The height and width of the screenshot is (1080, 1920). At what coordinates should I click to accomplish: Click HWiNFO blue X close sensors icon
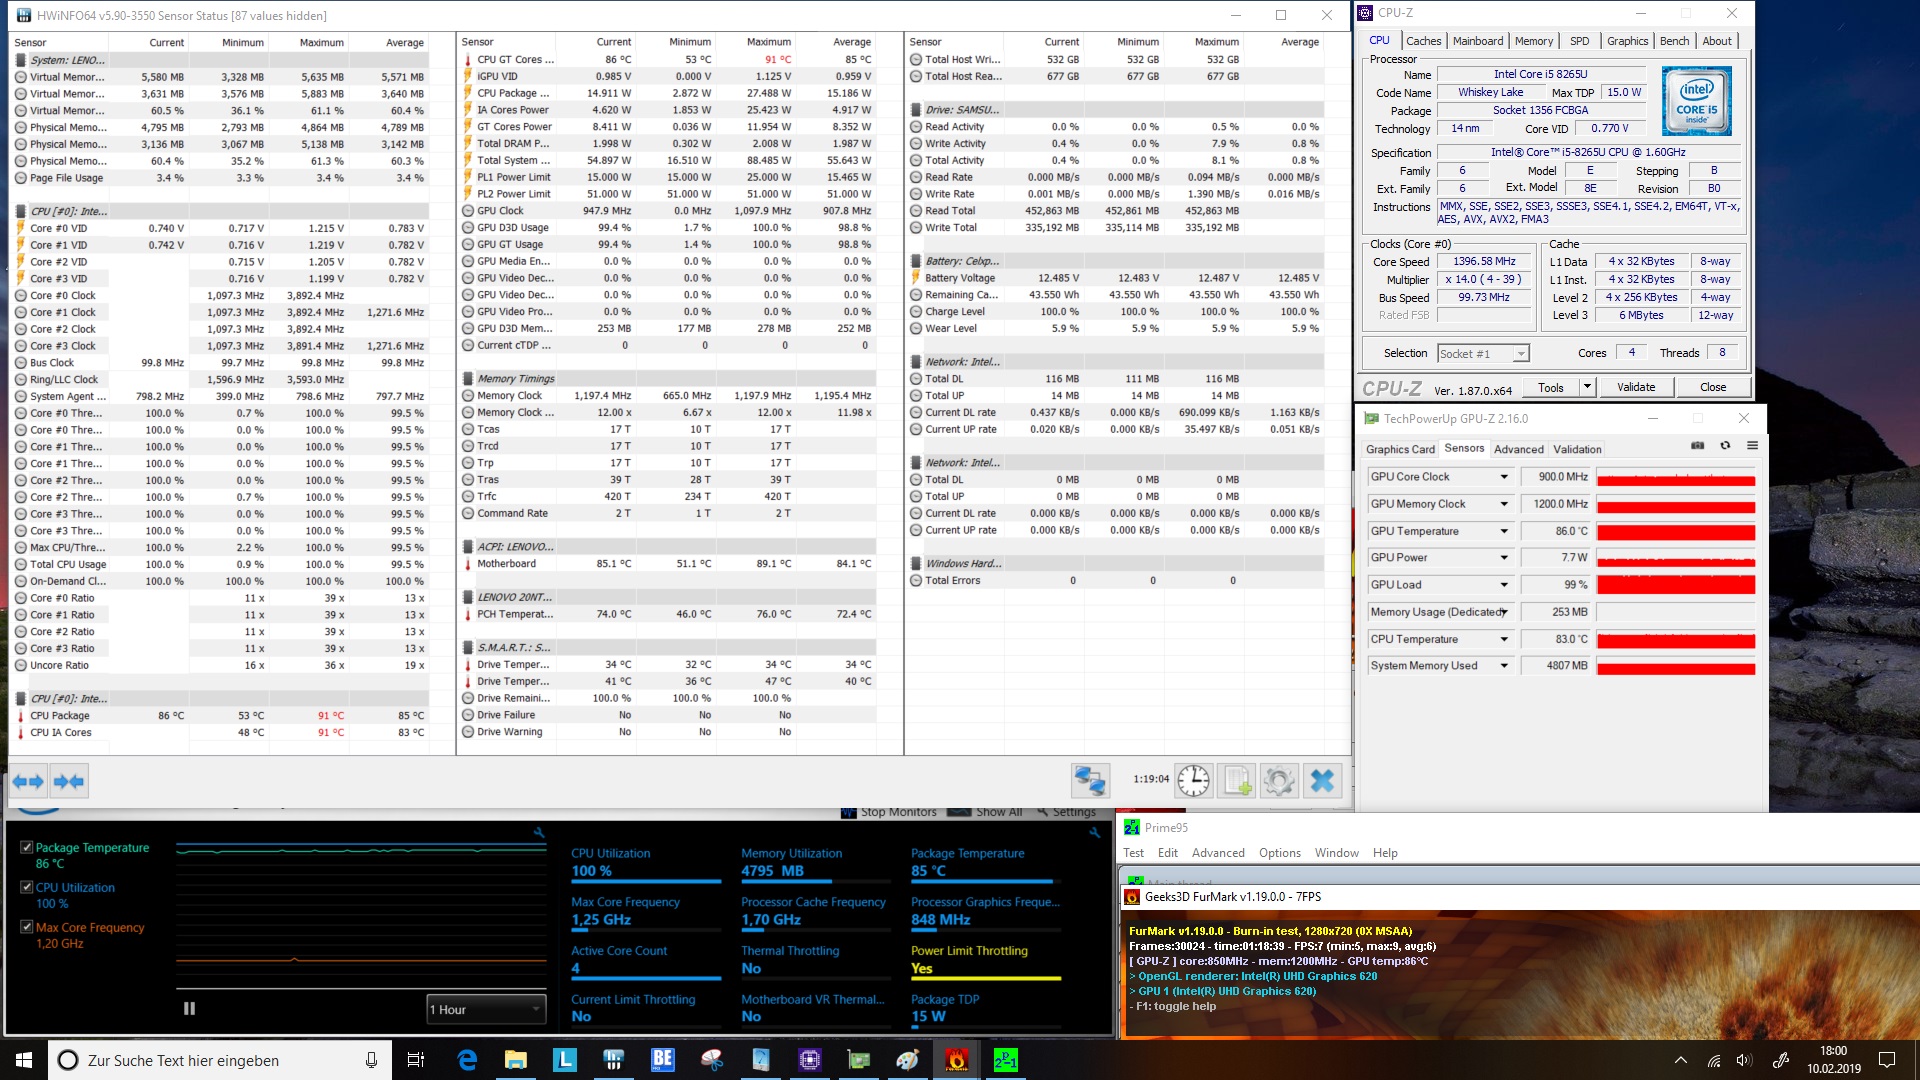(1322, 781)
